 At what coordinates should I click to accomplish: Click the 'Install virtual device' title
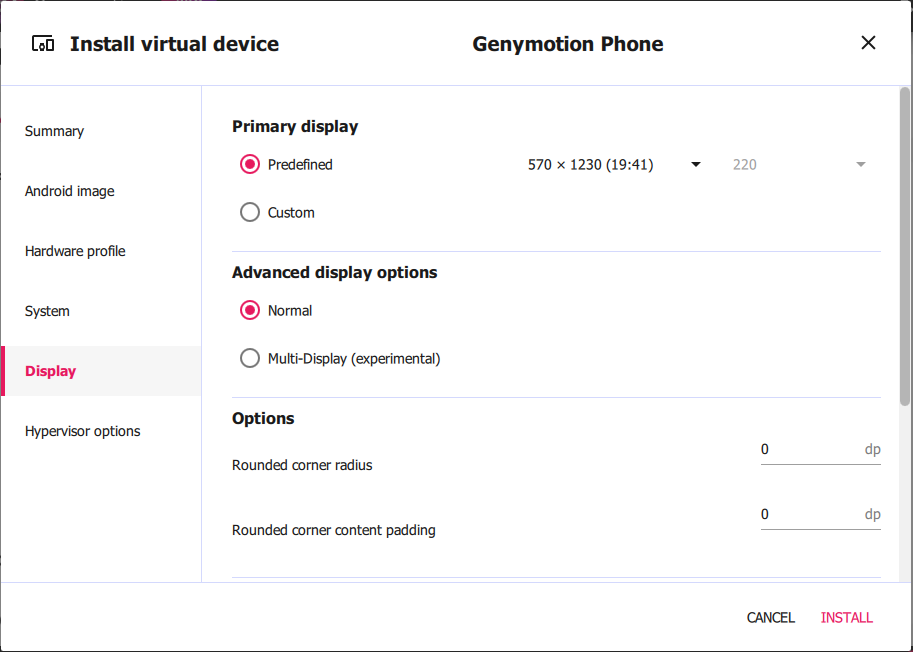[174, 44]
